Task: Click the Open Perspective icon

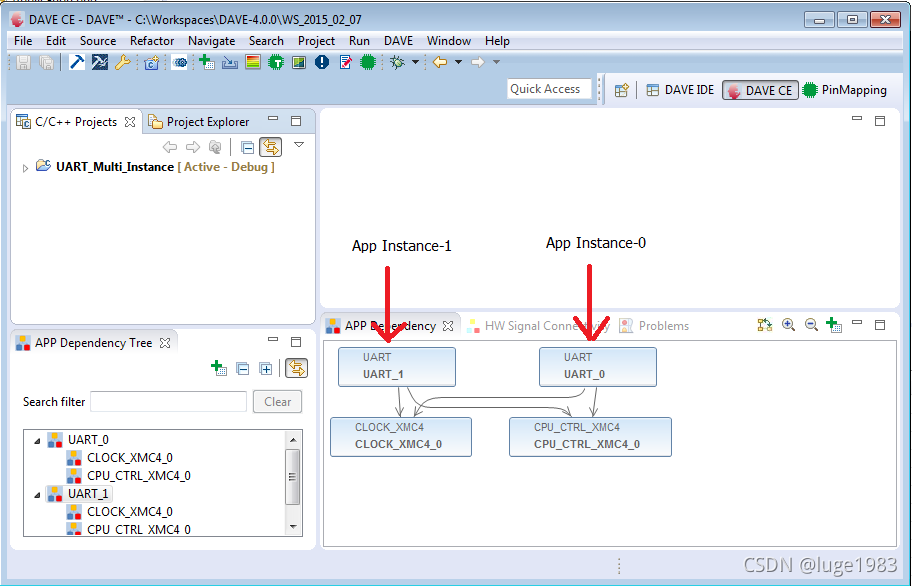Action: pyautogui.click(x=621, y=90)
